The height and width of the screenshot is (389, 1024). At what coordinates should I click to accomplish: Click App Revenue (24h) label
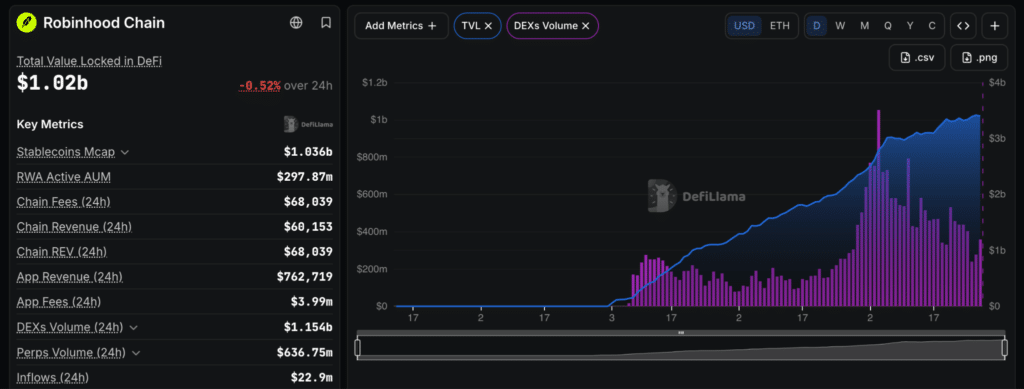tap(69, 277)
